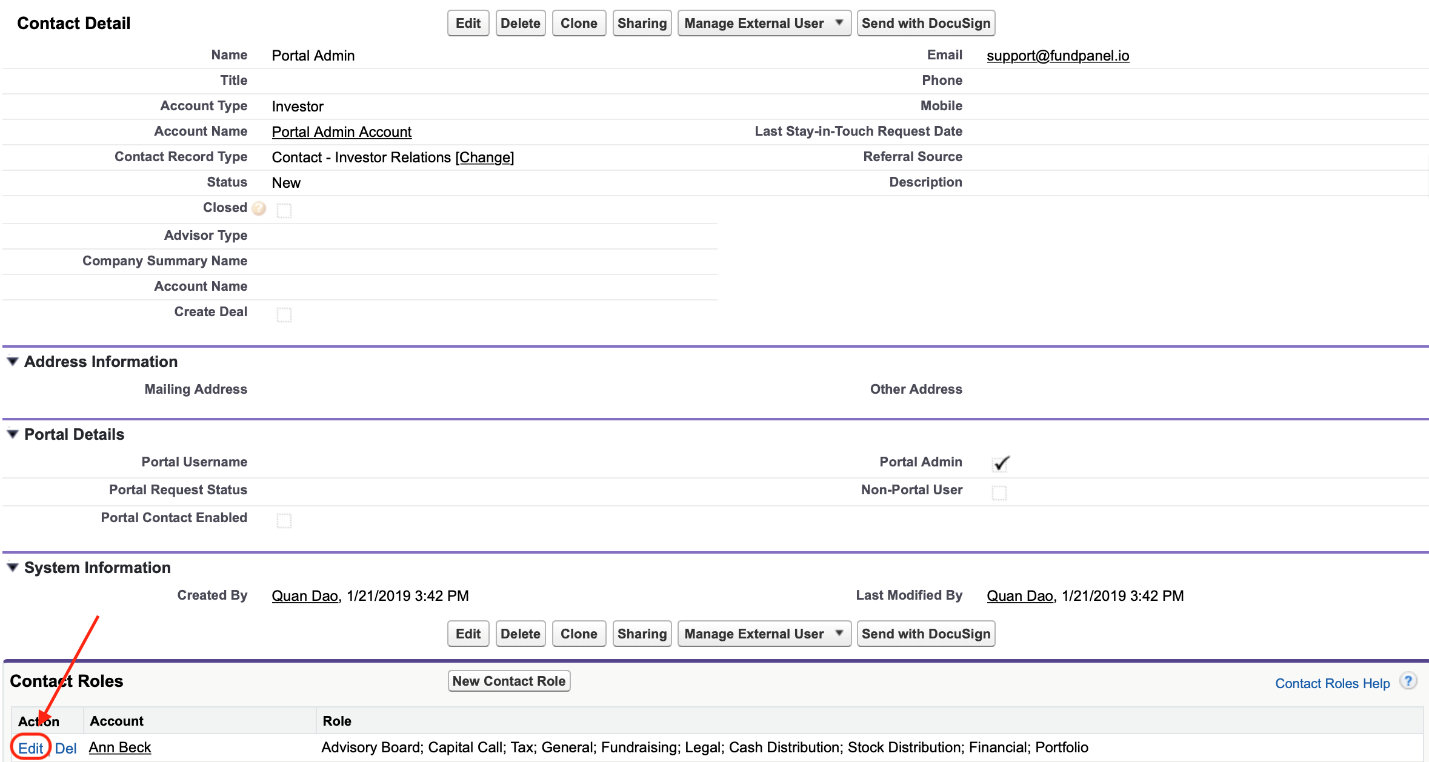1429x762 pixels.
Task: Click the bottom Sharing button
Action: 642,634
